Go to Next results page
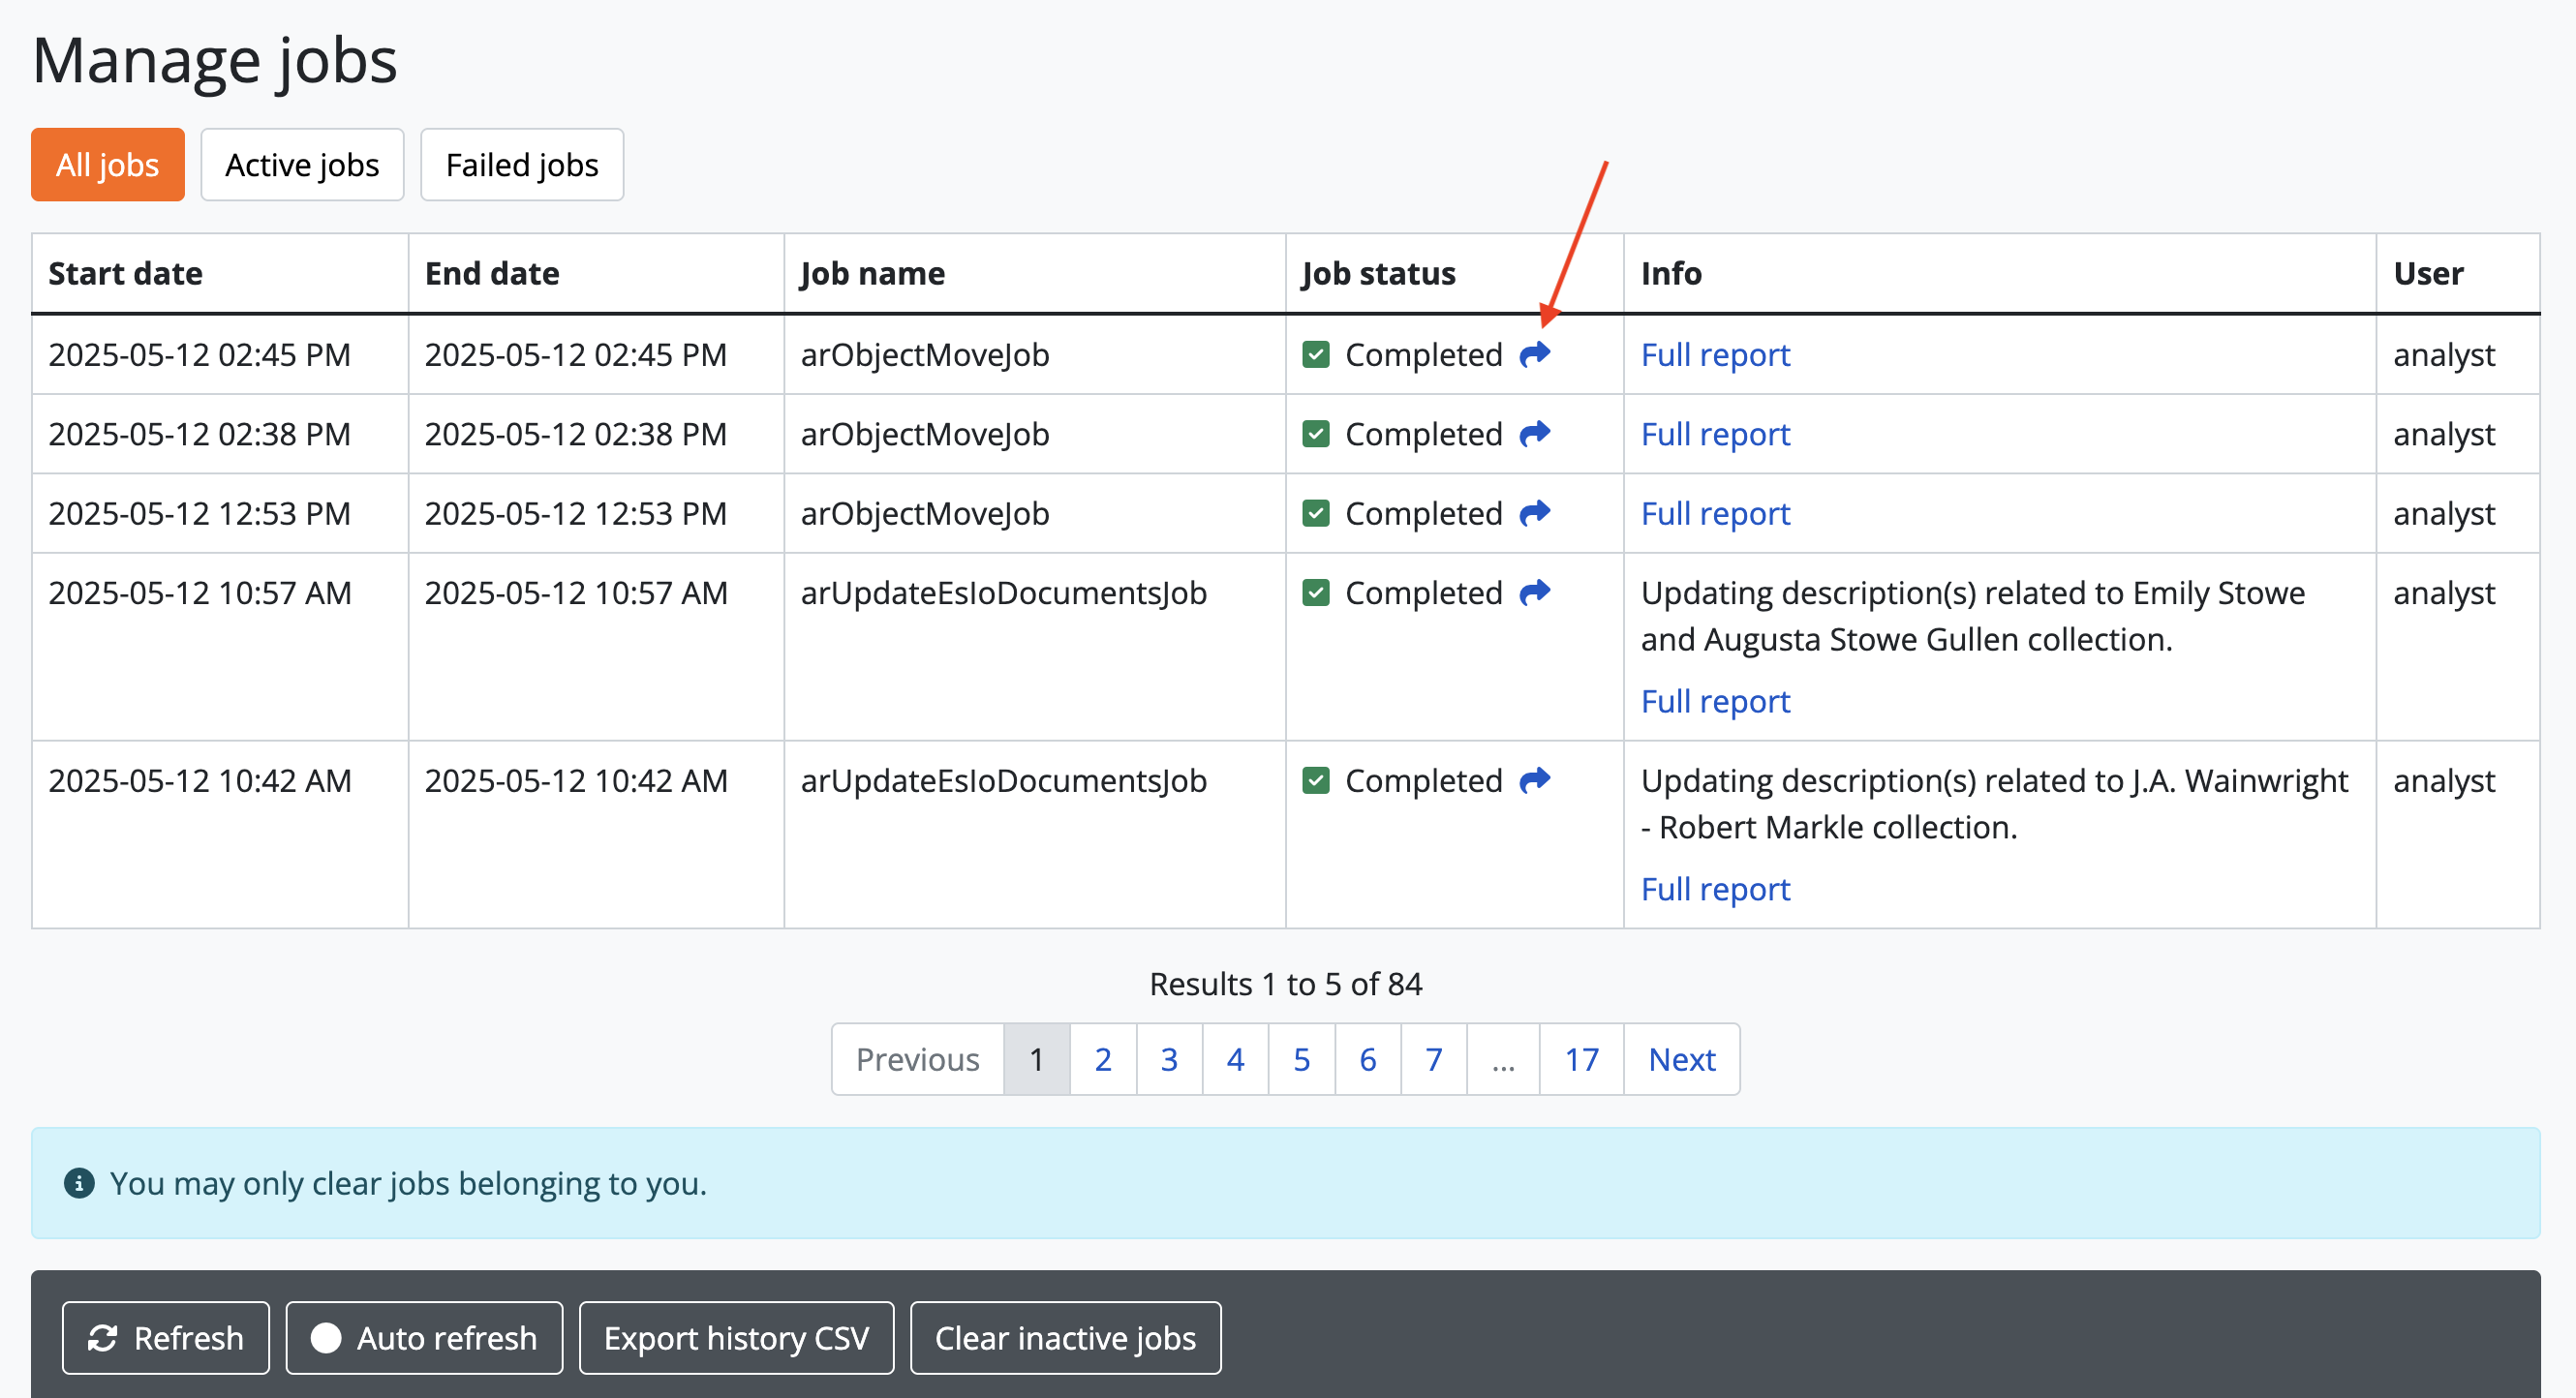This screenshot has height=1398, width=2576. click(x=1681, y=1059)
